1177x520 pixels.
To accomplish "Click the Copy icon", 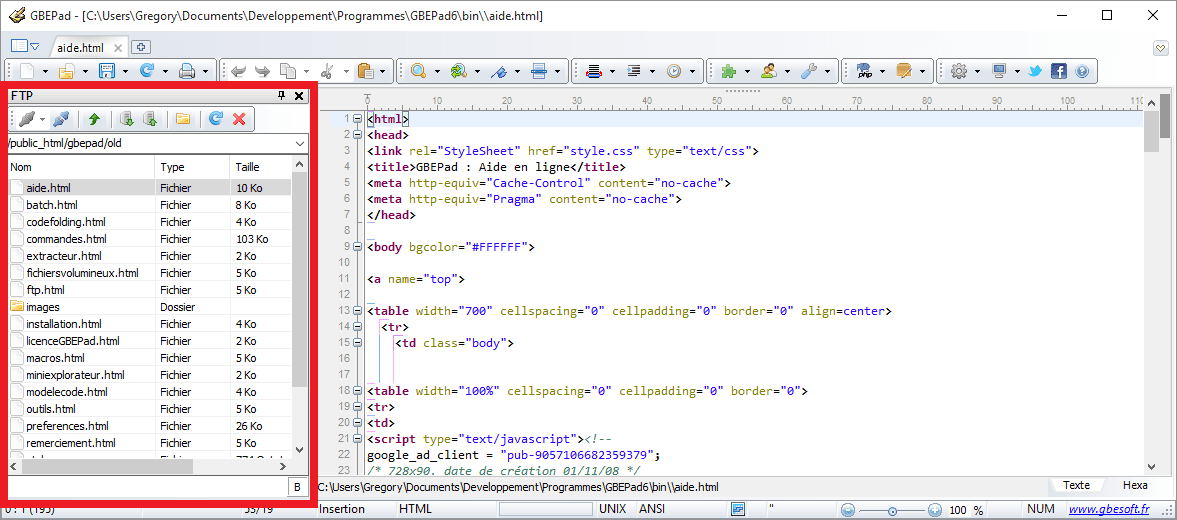I will click(x=287, y=71).
